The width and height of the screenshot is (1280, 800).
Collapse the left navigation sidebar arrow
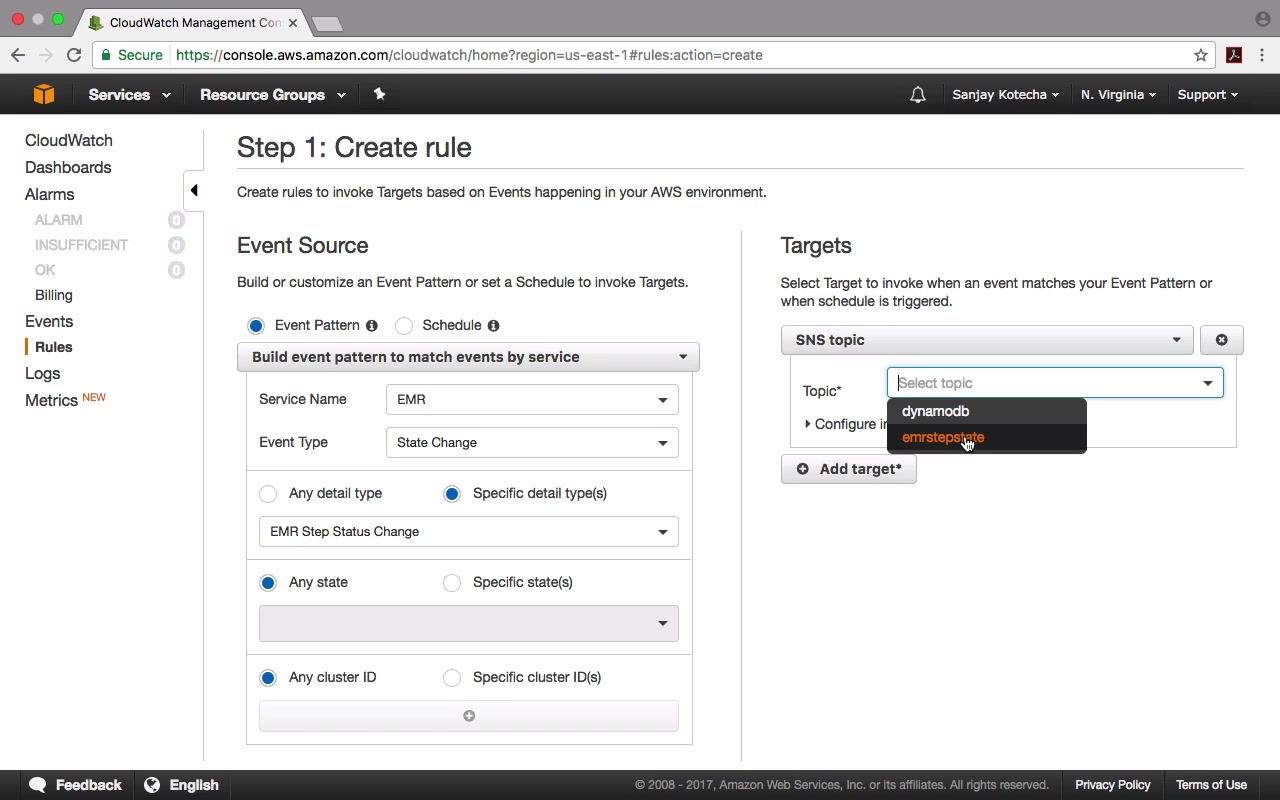(194, 190)
